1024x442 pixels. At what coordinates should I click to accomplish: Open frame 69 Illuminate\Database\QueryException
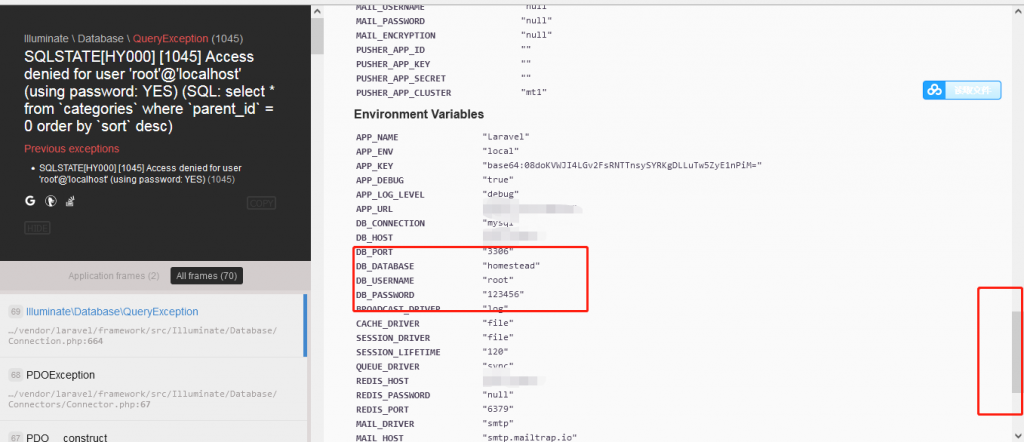click(x=152, y=326)
